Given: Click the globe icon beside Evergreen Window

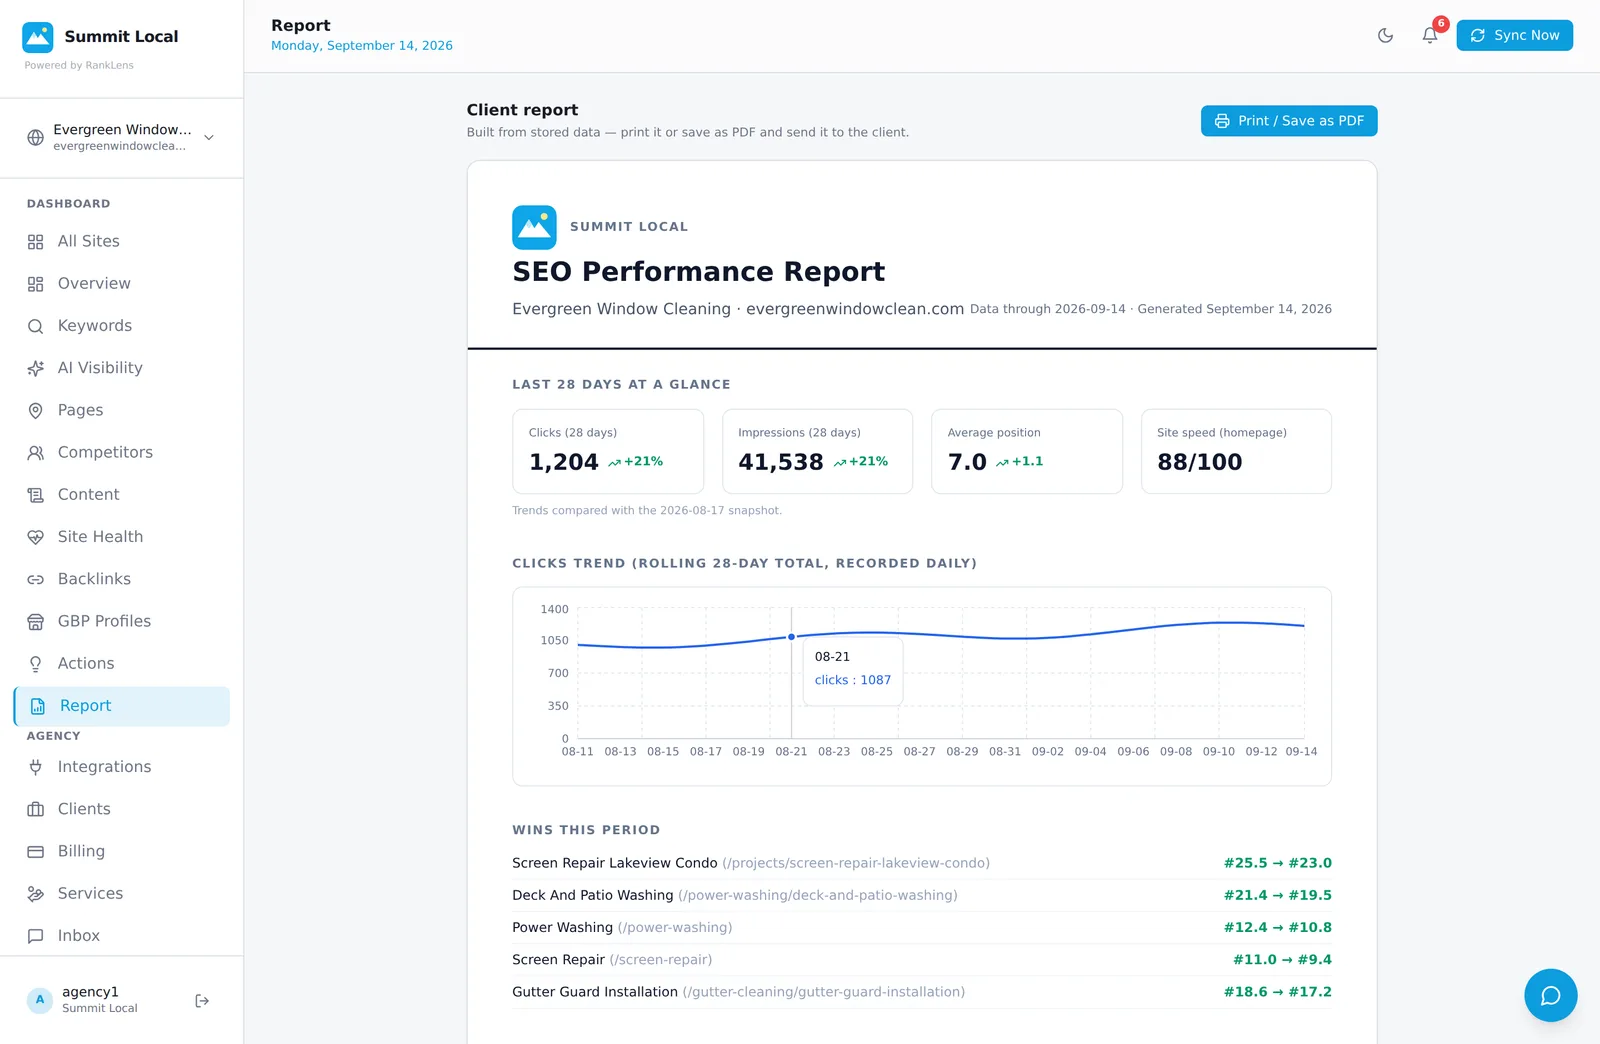Looking at the screenshot, I should (x=36, y=138).
